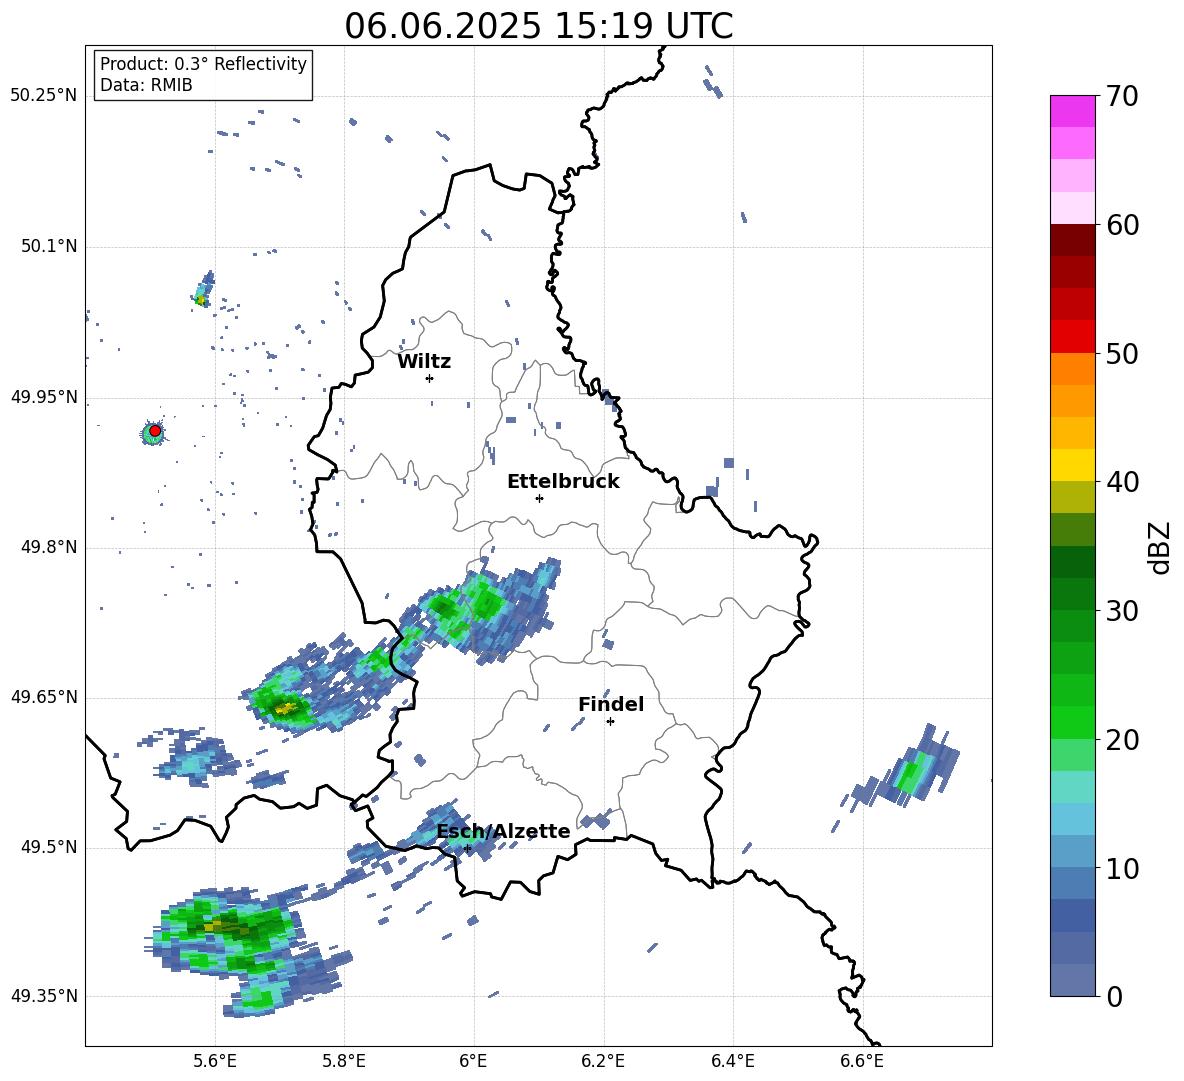
Task: Click the bright red 50 dBZ swatch
Action: (x=1072, y=337)
